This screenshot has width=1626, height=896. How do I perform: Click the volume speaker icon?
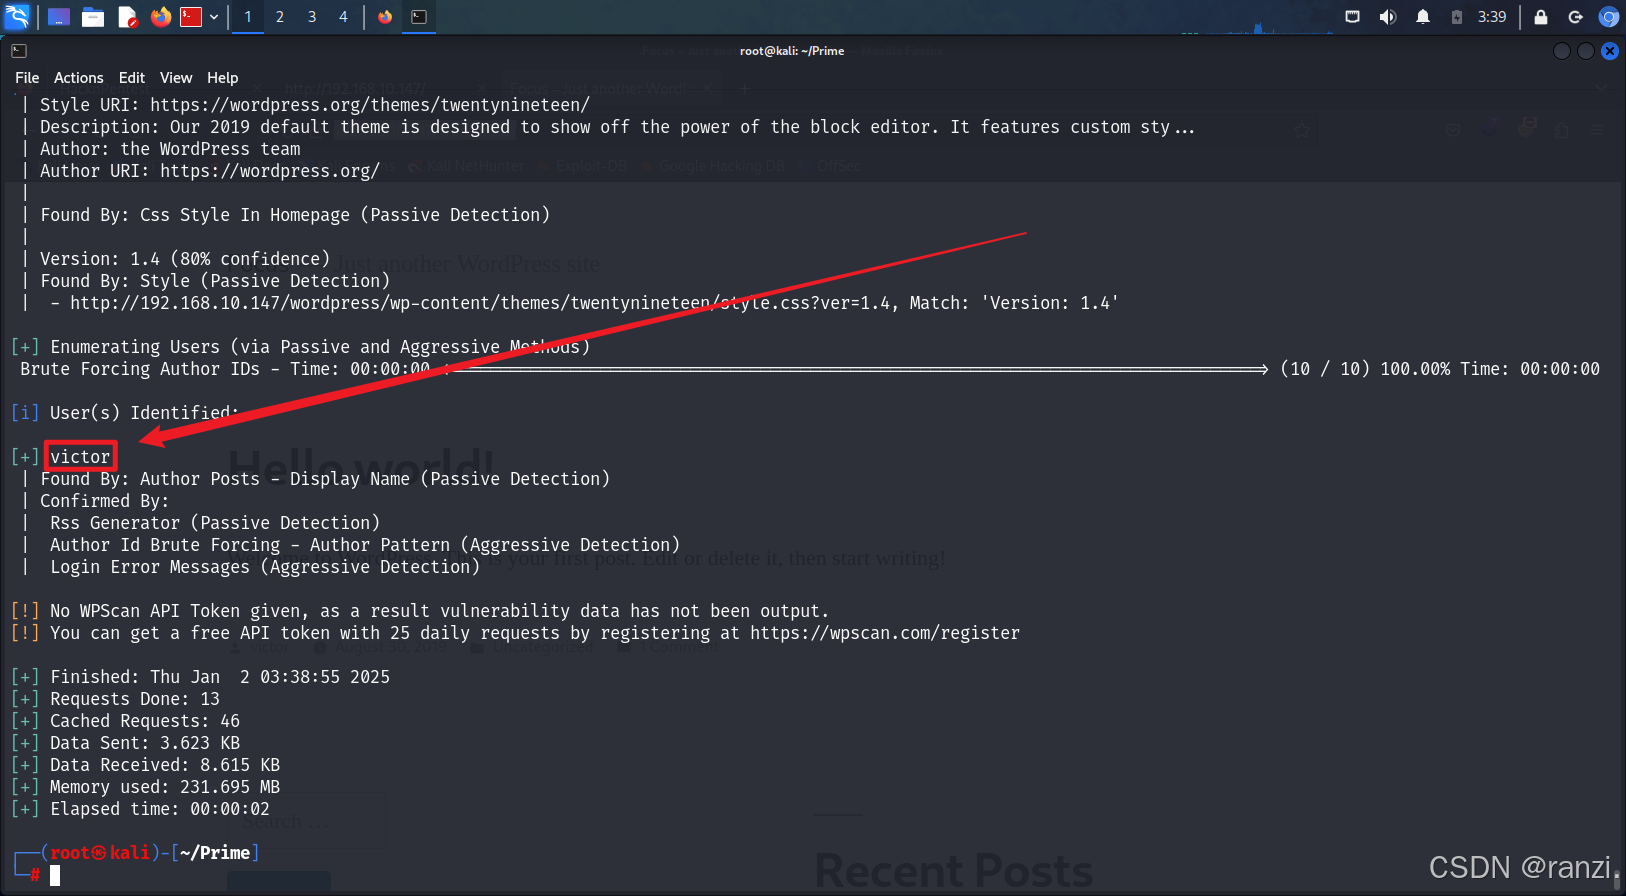click(x=1387, y=17)
